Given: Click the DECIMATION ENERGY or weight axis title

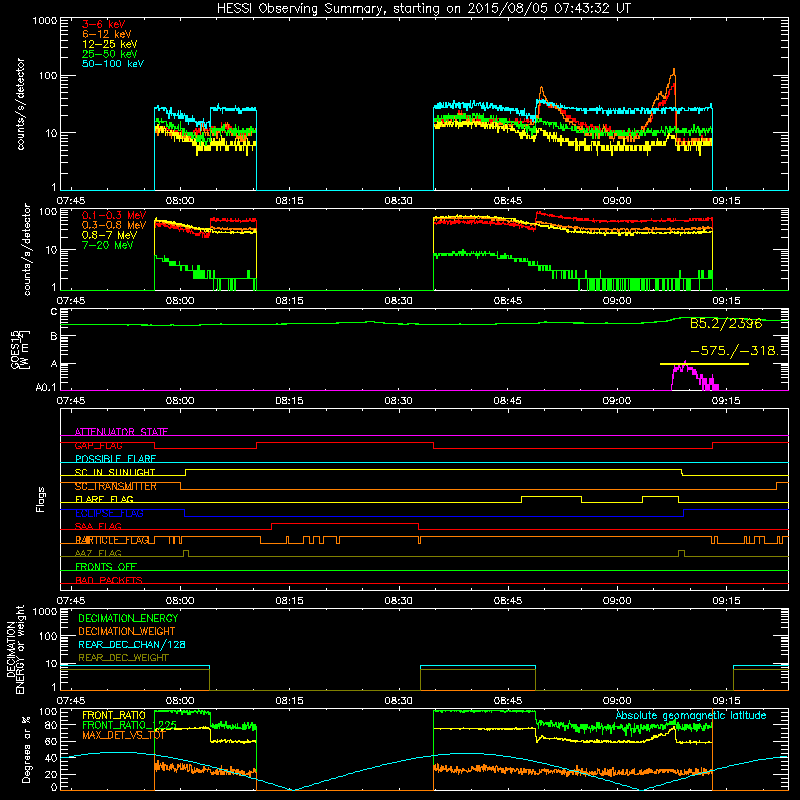Looking at the screenshot, I should [x=15, y=649].
